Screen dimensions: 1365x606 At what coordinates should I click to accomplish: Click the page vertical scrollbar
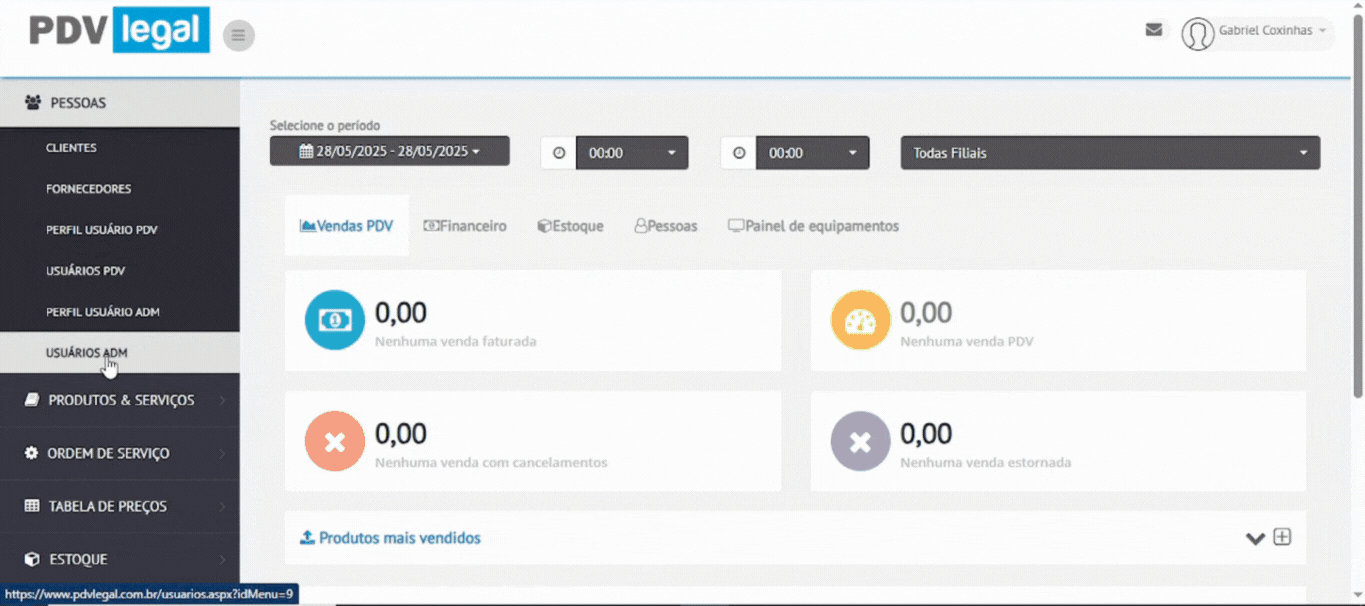1357,200
